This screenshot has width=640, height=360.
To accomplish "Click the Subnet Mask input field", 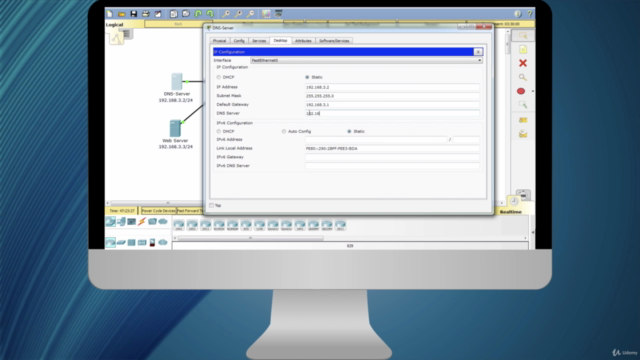I will pos(392,96).
